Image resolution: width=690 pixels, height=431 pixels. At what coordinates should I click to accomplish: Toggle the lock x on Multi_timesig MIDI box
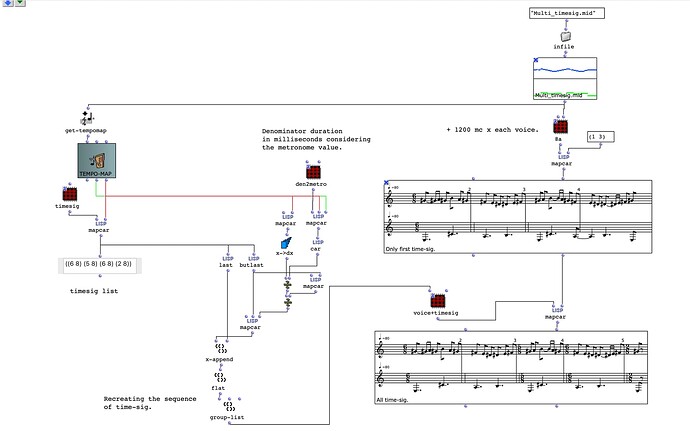(x=537, y=60)
